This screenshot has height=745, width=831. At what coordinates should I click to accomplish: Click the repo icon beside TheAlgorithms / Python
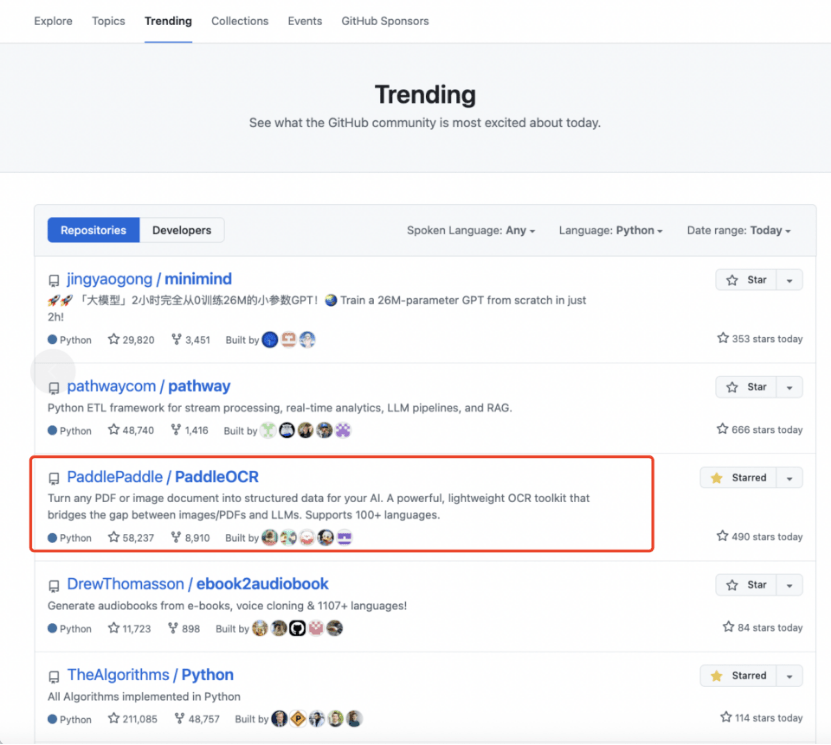[x=54, y=677]
